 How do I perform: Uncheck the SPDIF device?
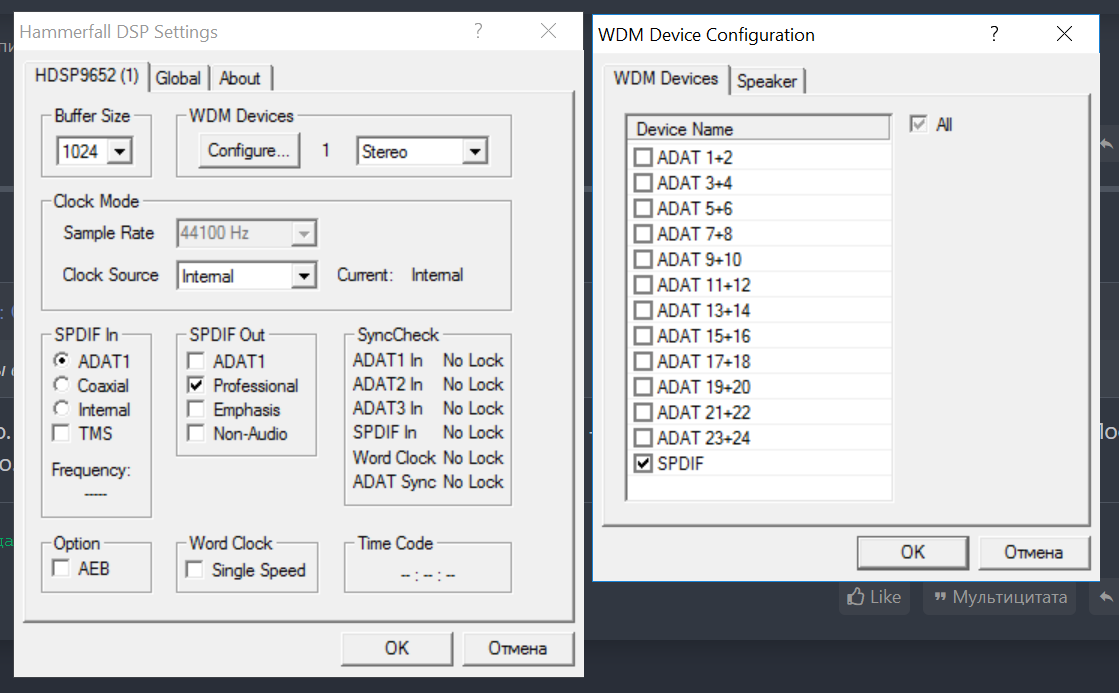[643, 463]
